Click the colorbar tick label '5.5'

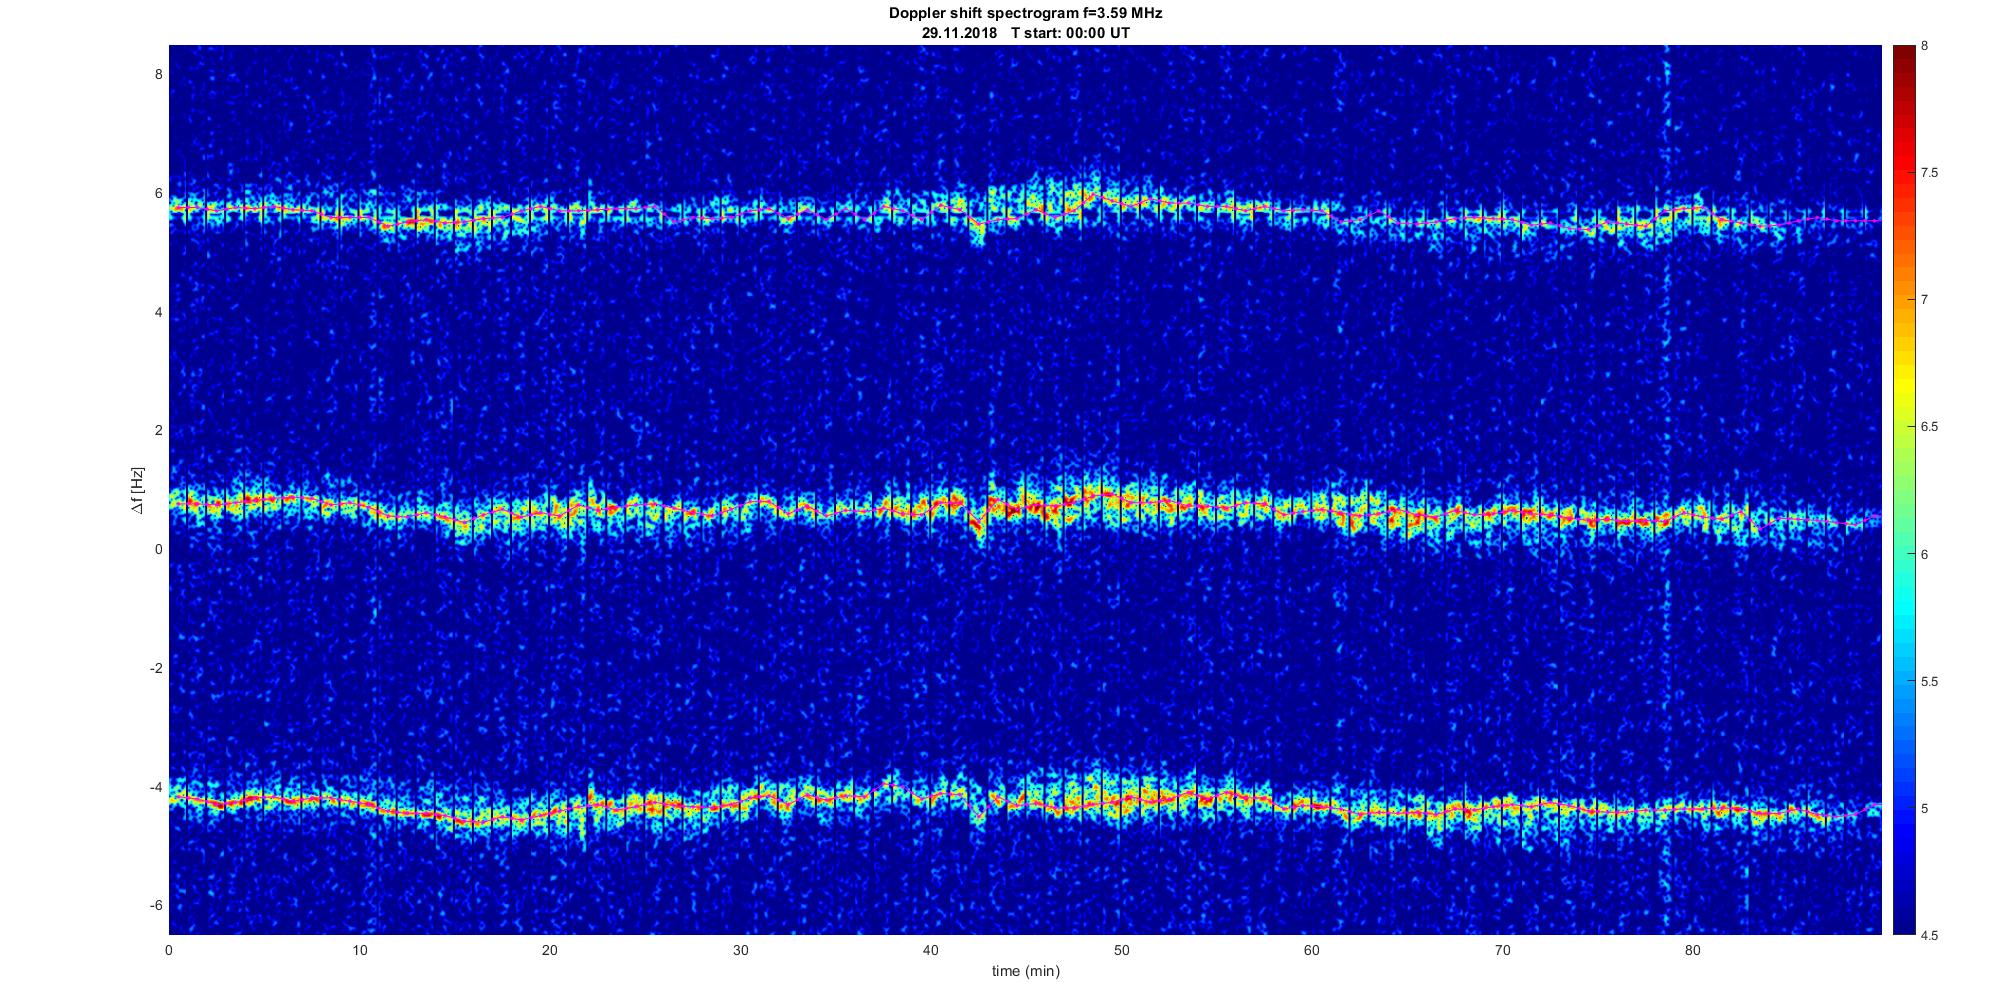(1930, 682)
